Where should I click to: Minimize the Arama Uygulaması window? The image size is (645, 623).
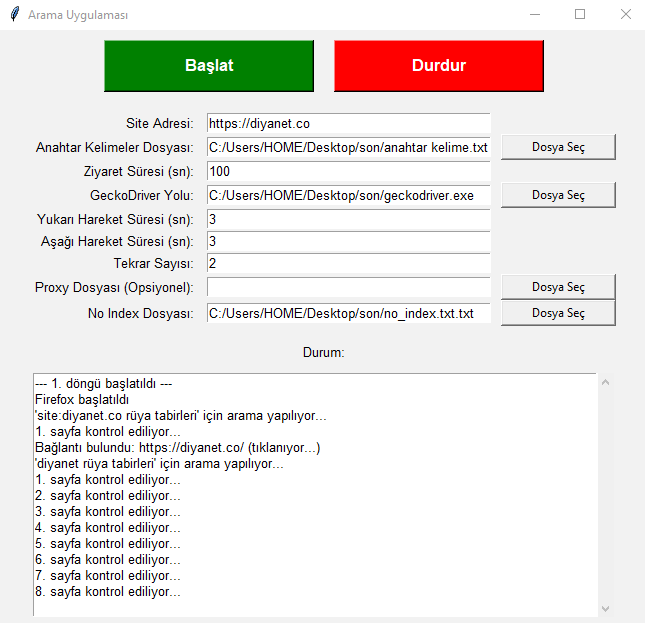535,14
